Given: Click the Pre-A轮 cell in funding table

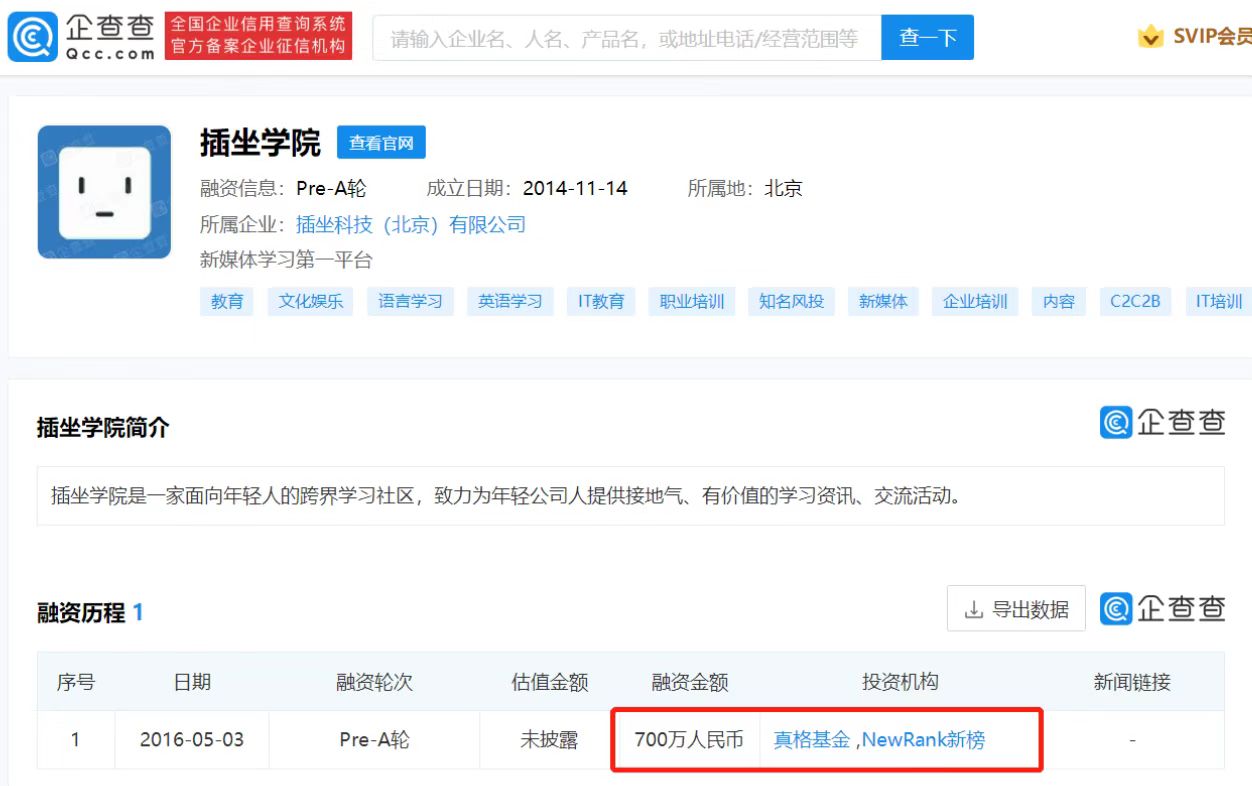Looking at the screenshot, I should coord(374,740).
